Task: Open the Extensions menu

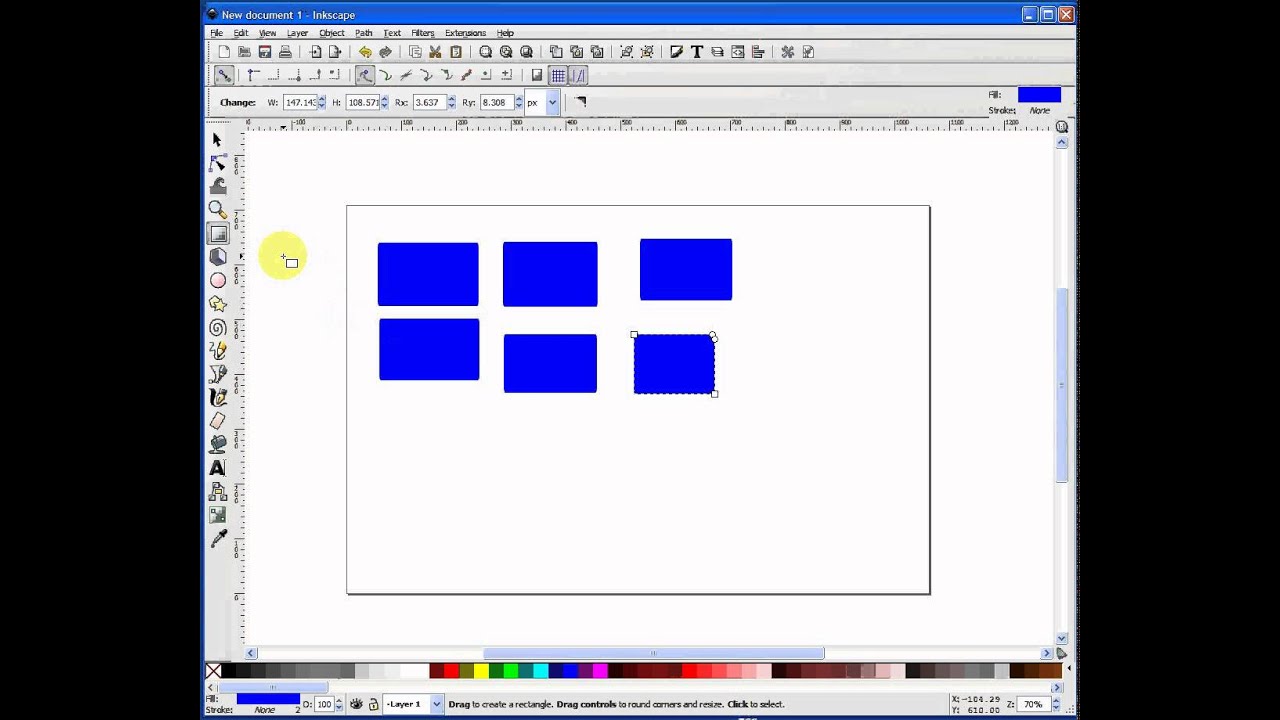Action: [x=465, y=33]
